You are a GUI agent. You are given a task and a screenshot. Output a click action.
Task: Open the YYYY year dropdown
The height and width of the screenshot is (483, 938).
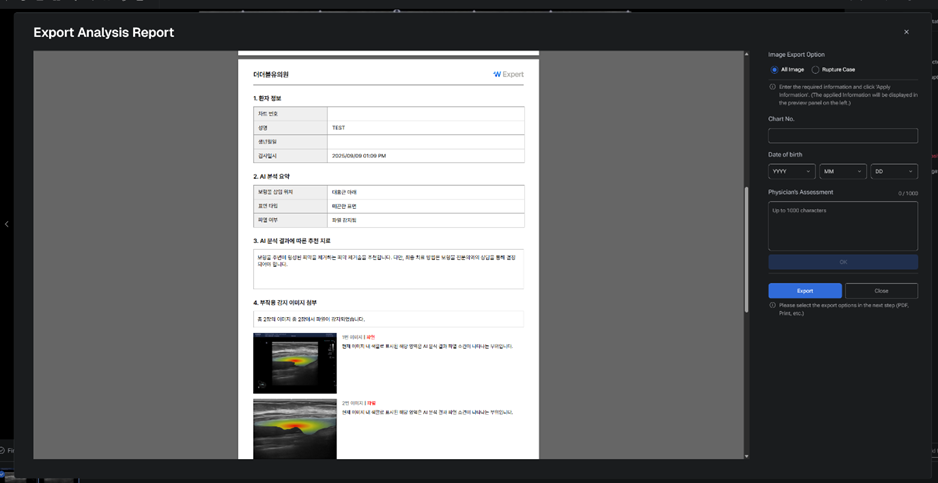(791, 171)
